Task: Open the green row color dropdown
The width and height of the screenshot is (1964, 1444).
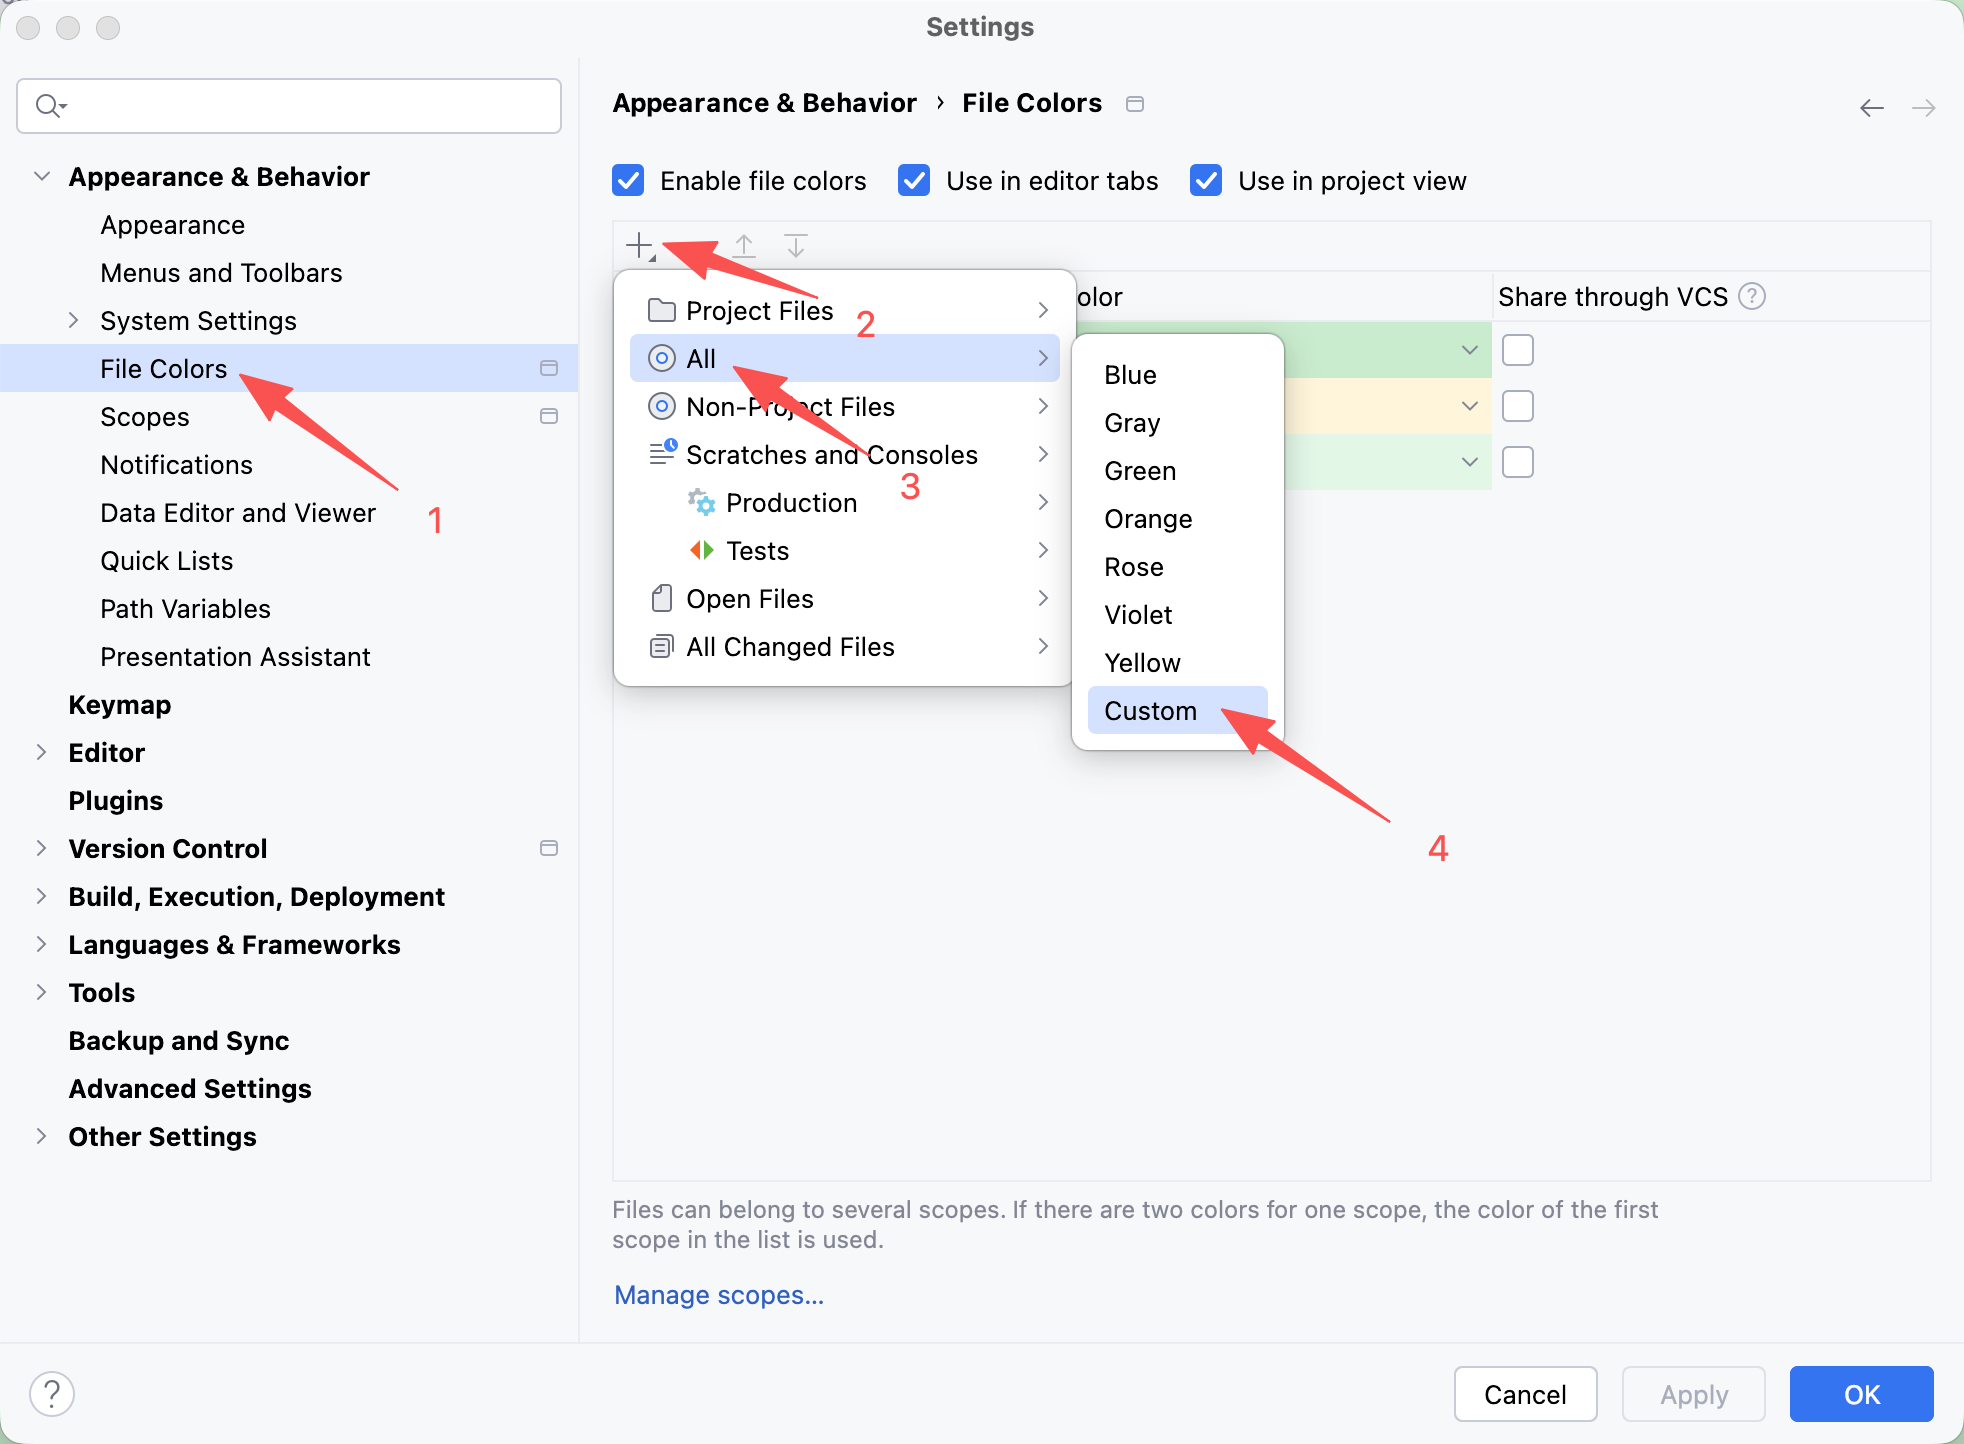Action: pos(1469,350)
